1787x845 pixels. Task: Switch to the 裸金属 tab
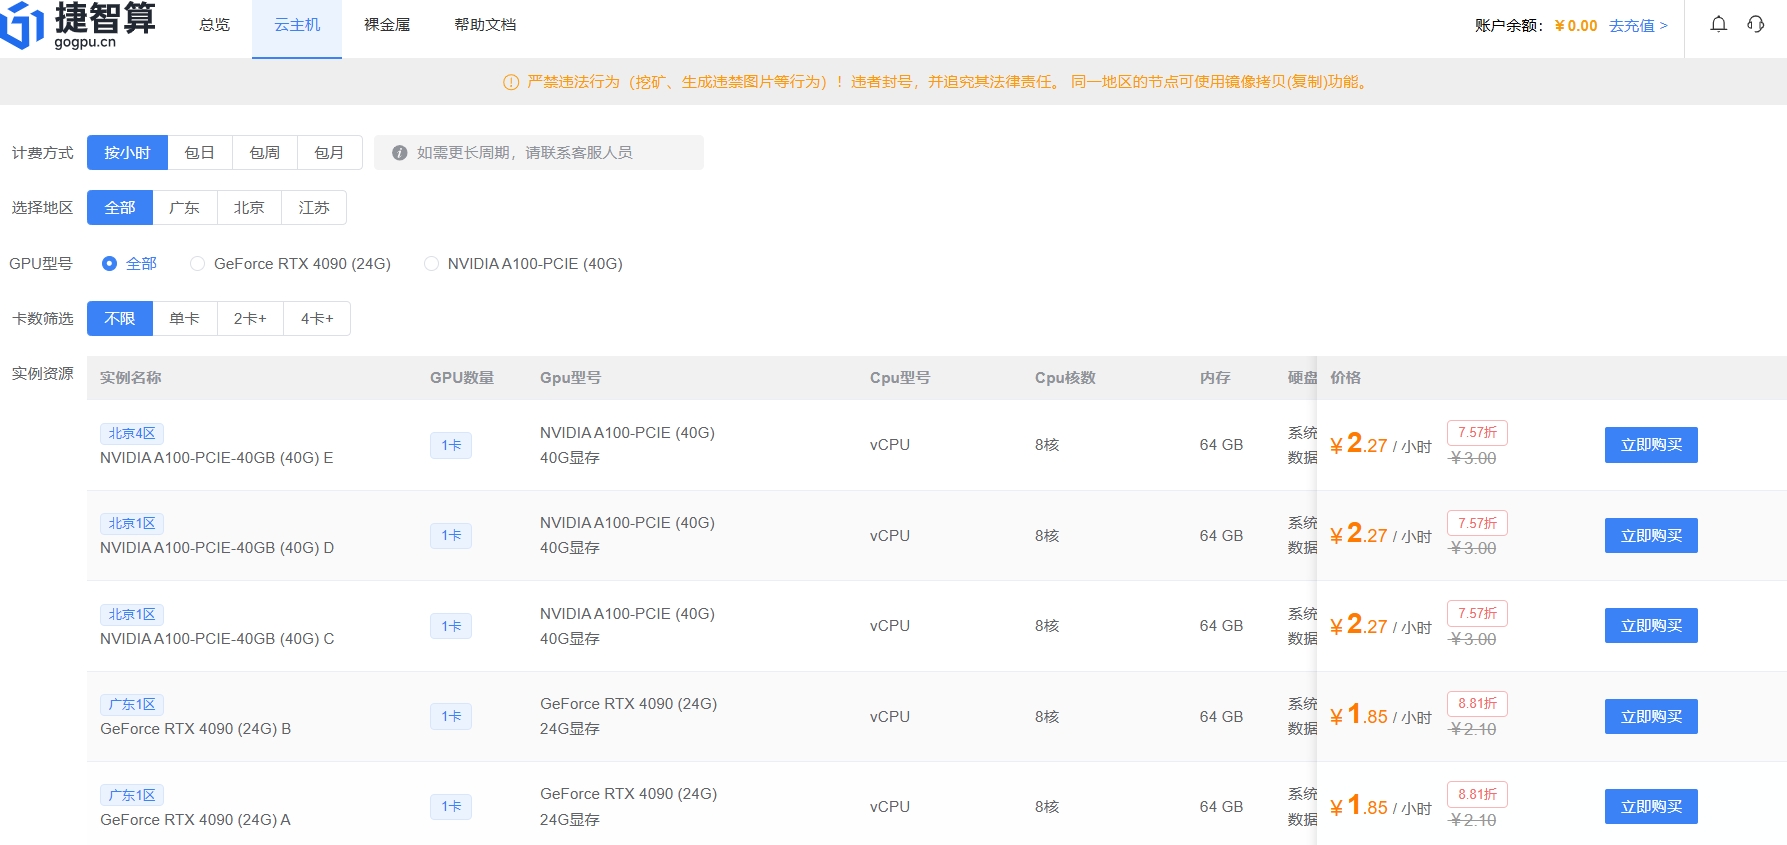[x=387, y=25]
